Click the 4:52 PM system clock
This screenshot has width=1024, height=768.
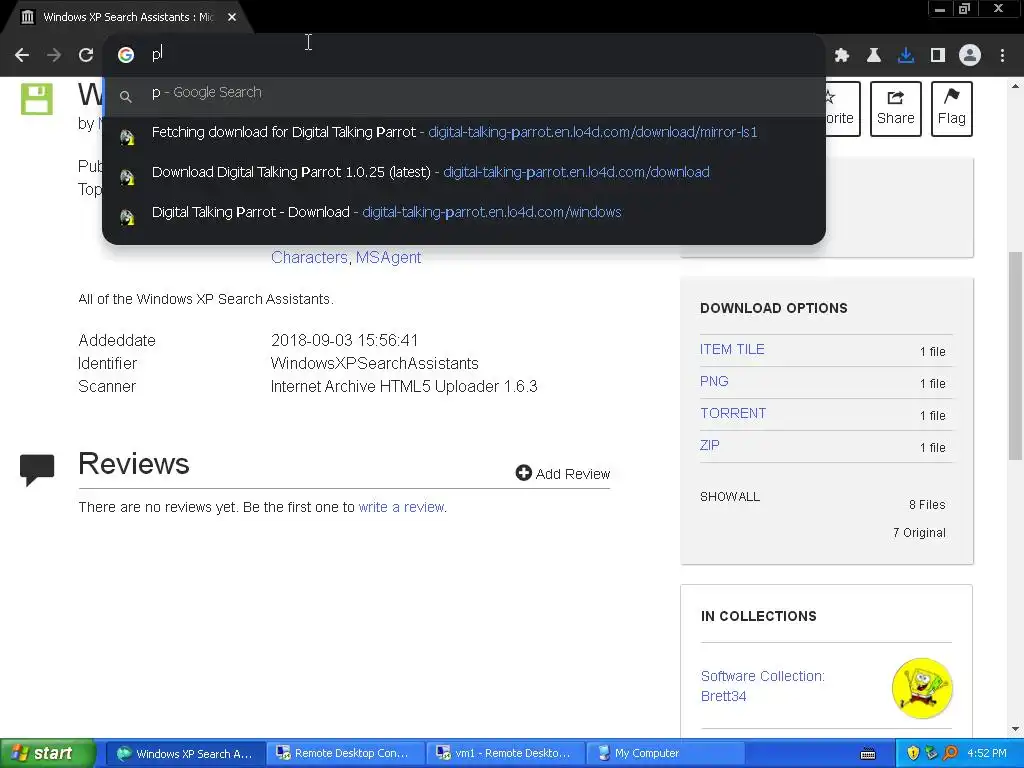click(x=987, y=754)
